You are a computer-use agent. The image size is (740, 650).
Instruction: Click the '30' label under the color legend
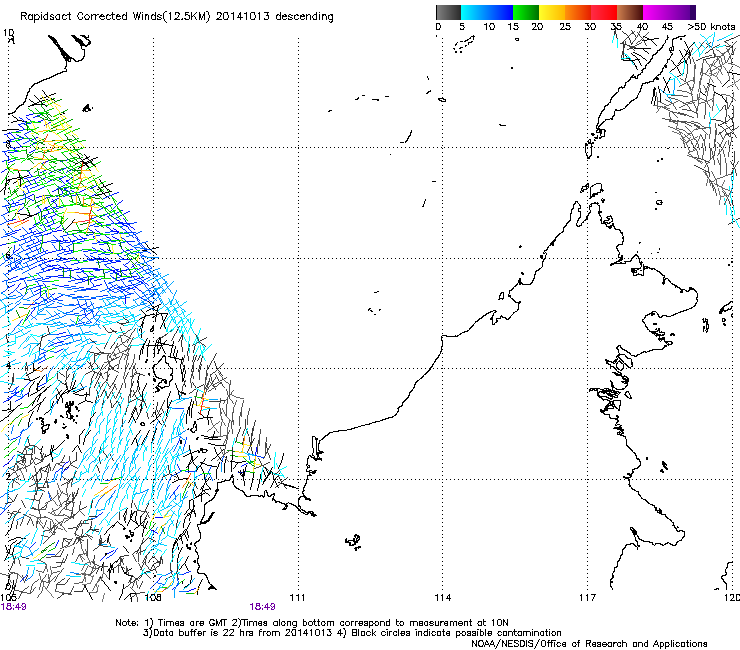coord(590,26)
